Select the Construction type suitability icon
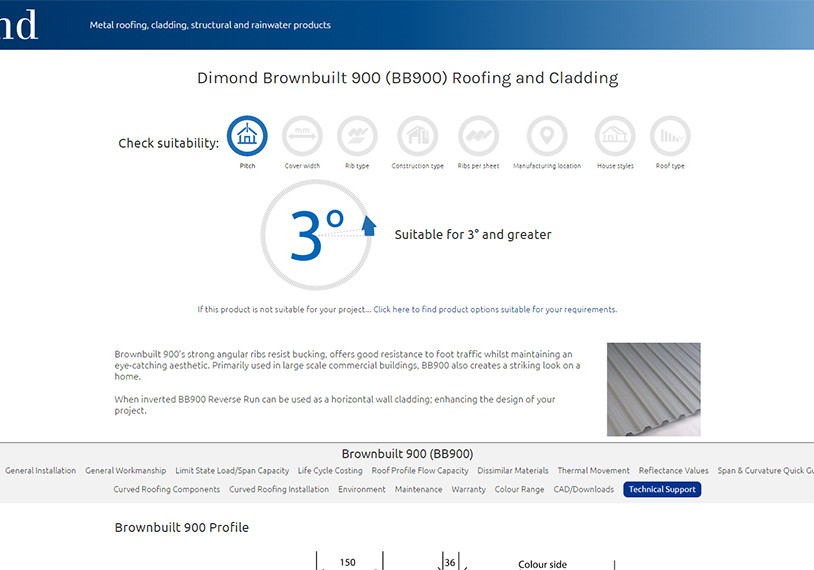 (x=418, y=136)
